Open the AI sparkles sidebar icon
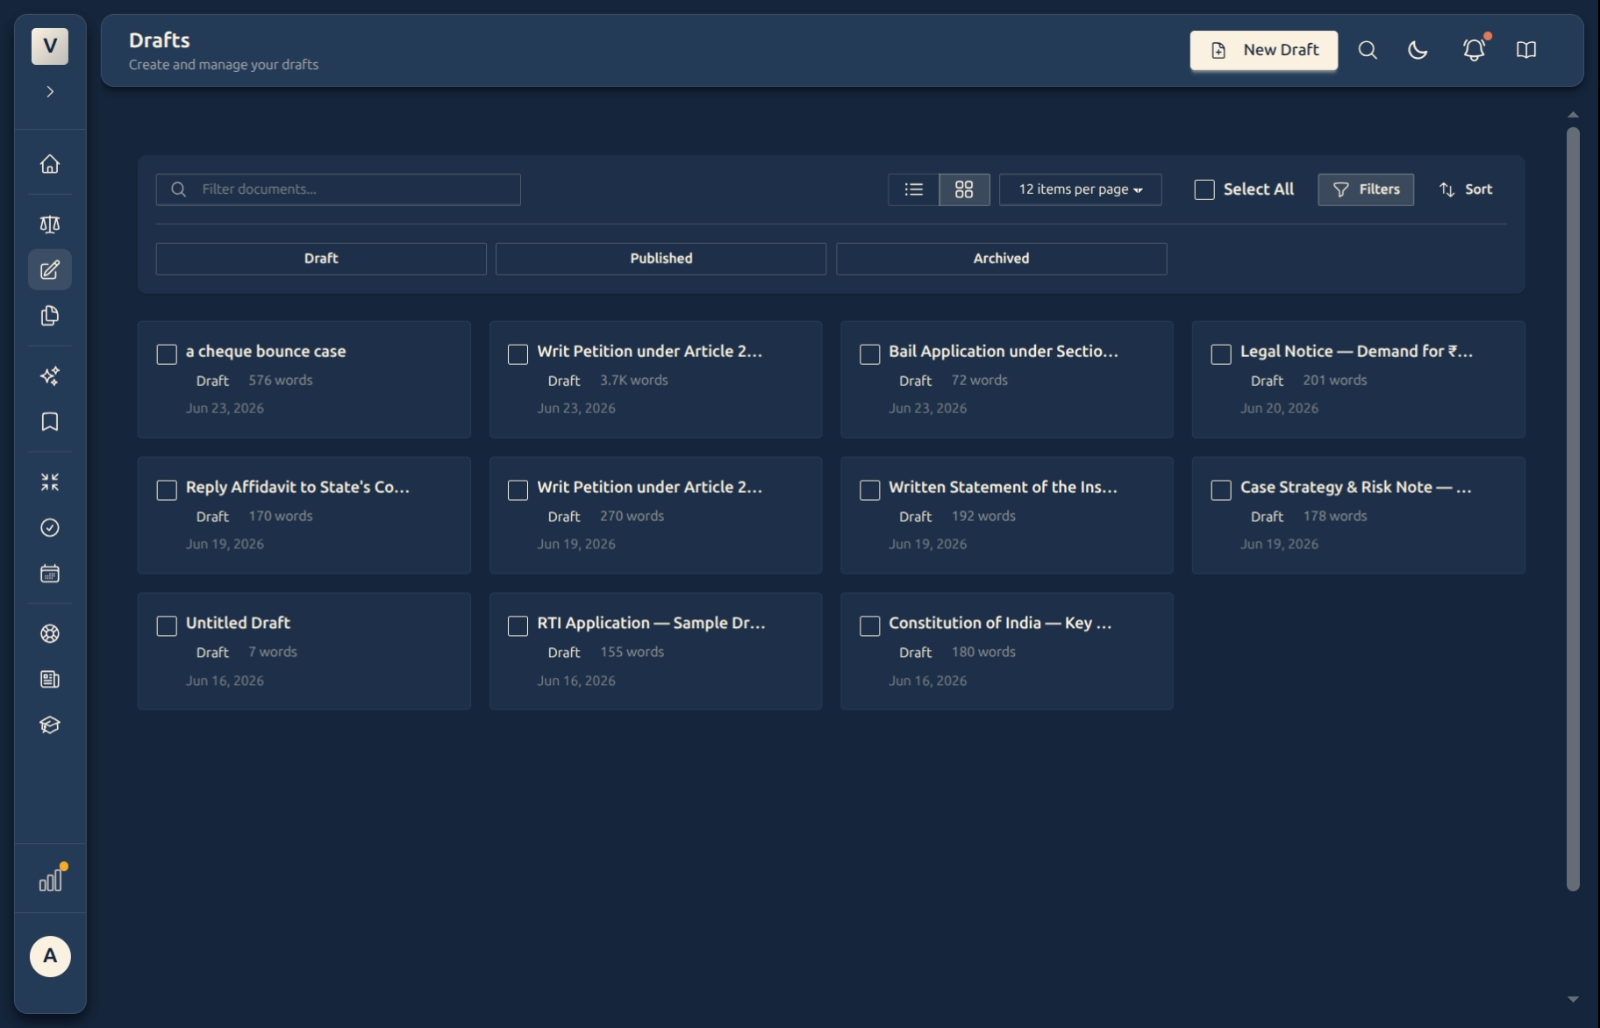 (50, 376)
